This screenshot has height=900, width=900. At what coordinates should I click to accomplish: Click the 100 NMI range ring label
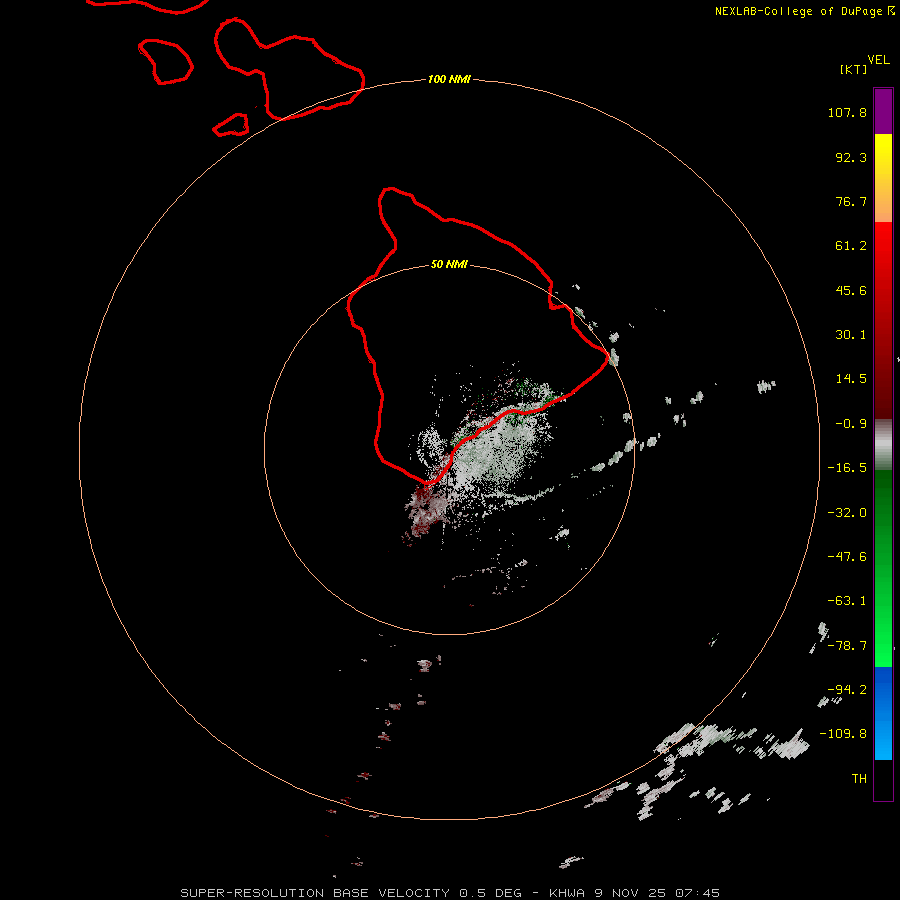tap(449, 79)
